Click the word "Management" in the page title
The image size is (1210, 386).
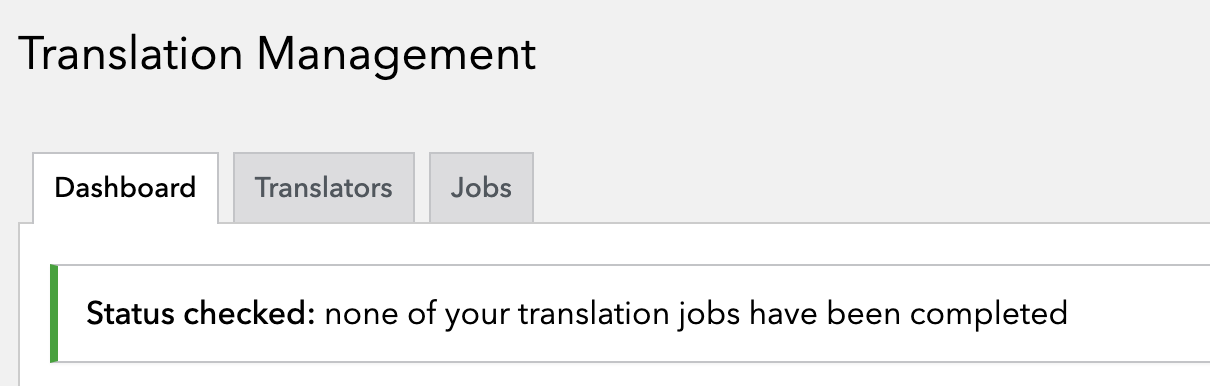pyautogui.click(x=397, y=54)
